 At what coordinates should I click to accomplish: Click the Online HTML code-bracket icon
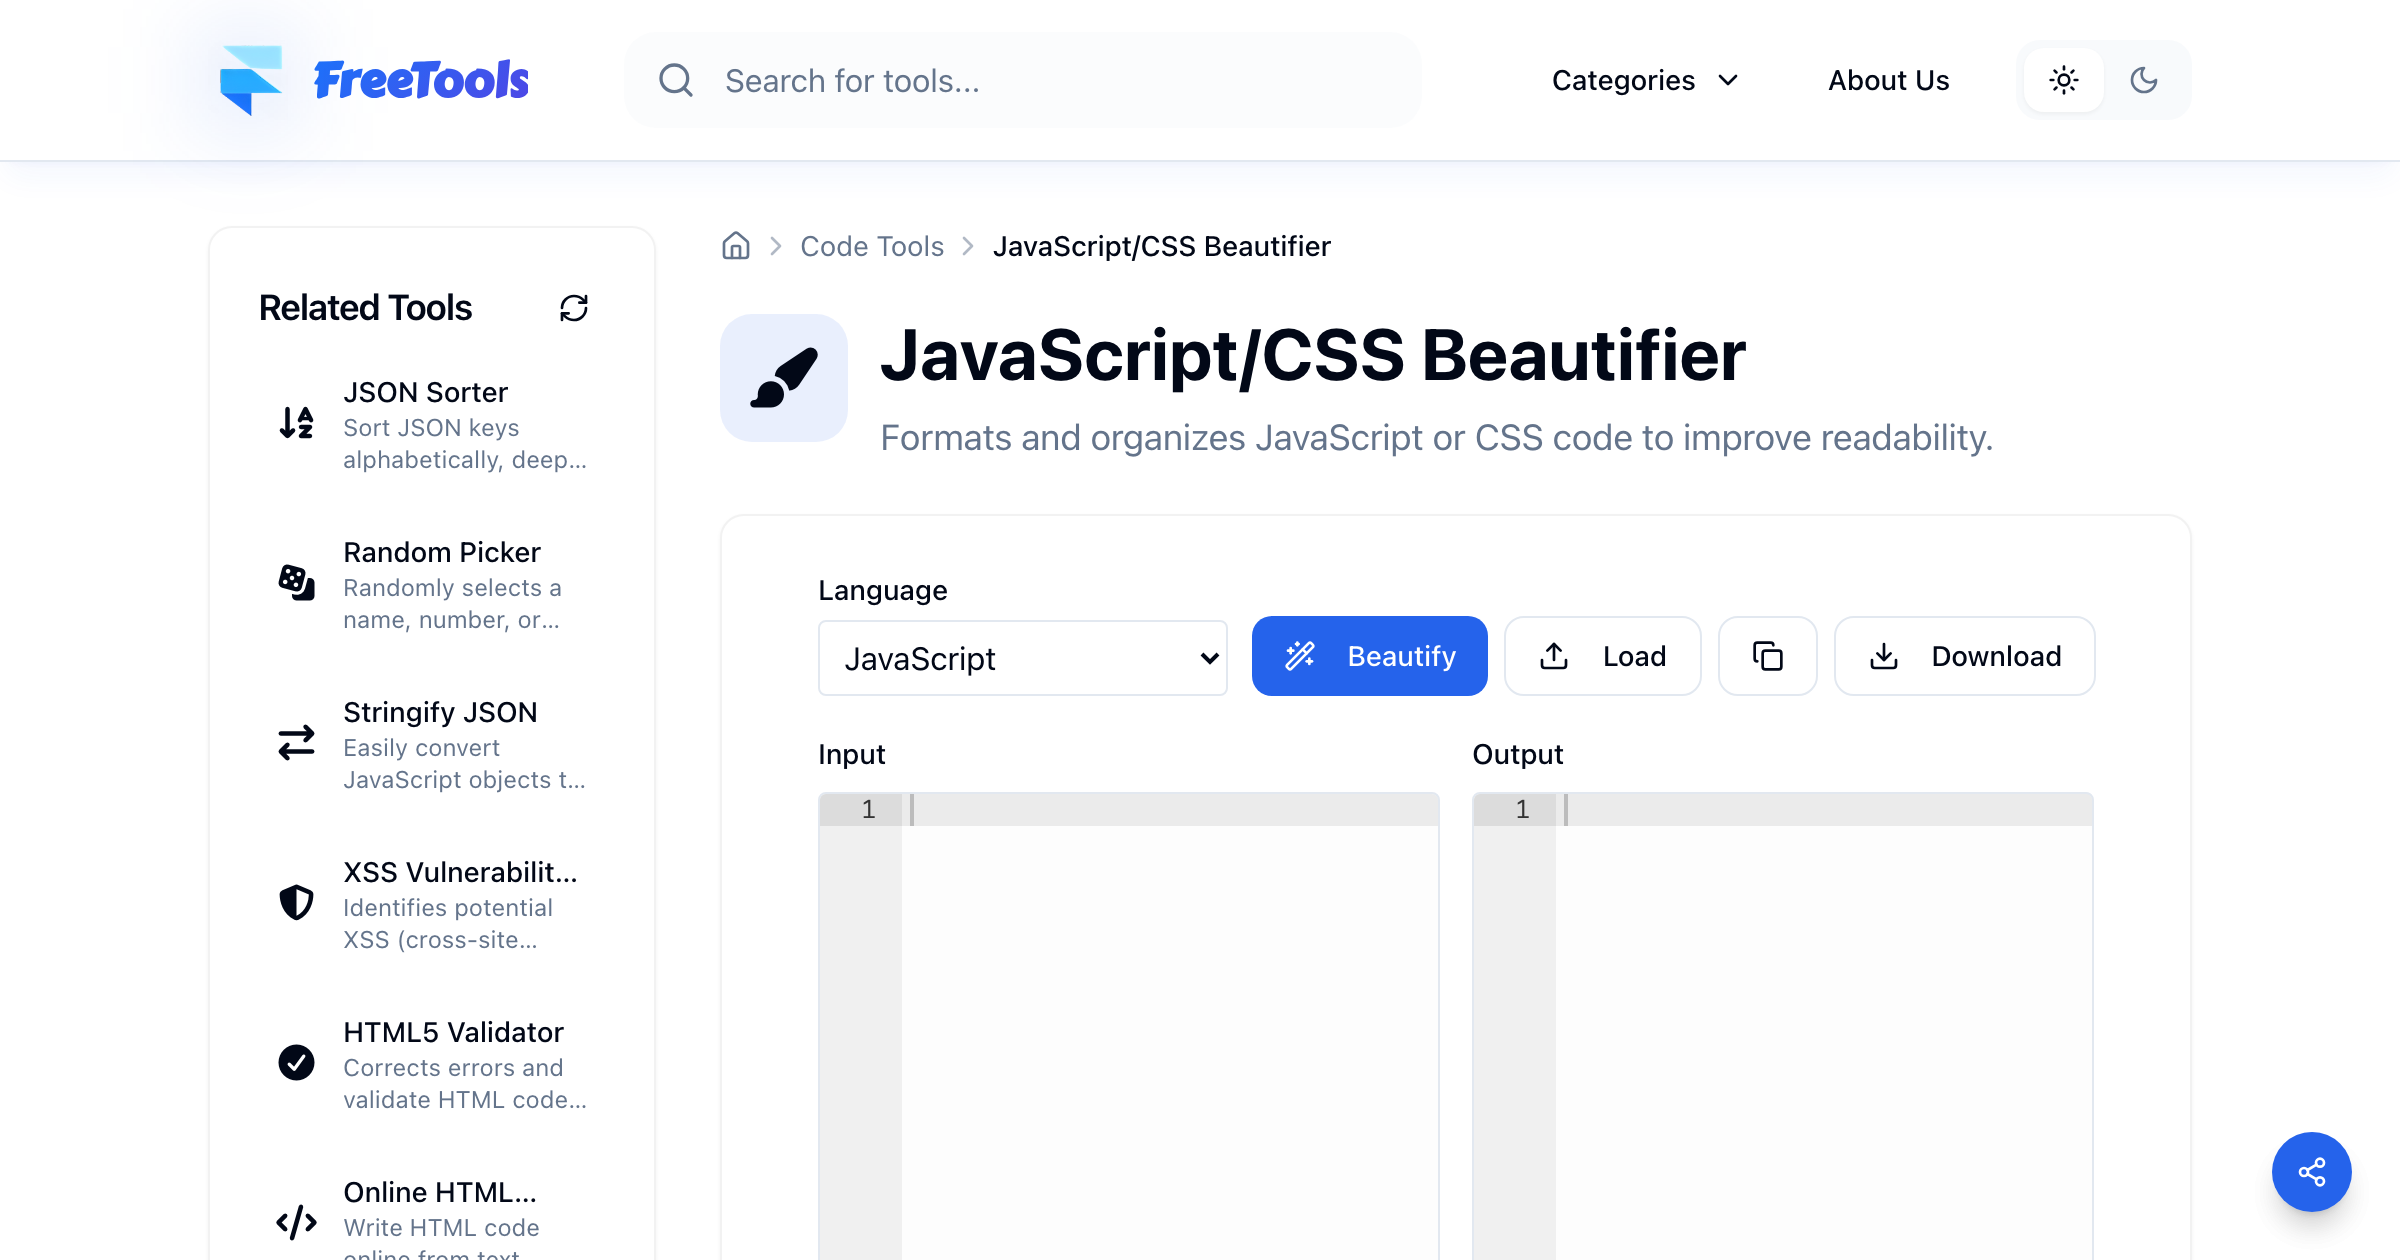click(x=296, y=1223)
